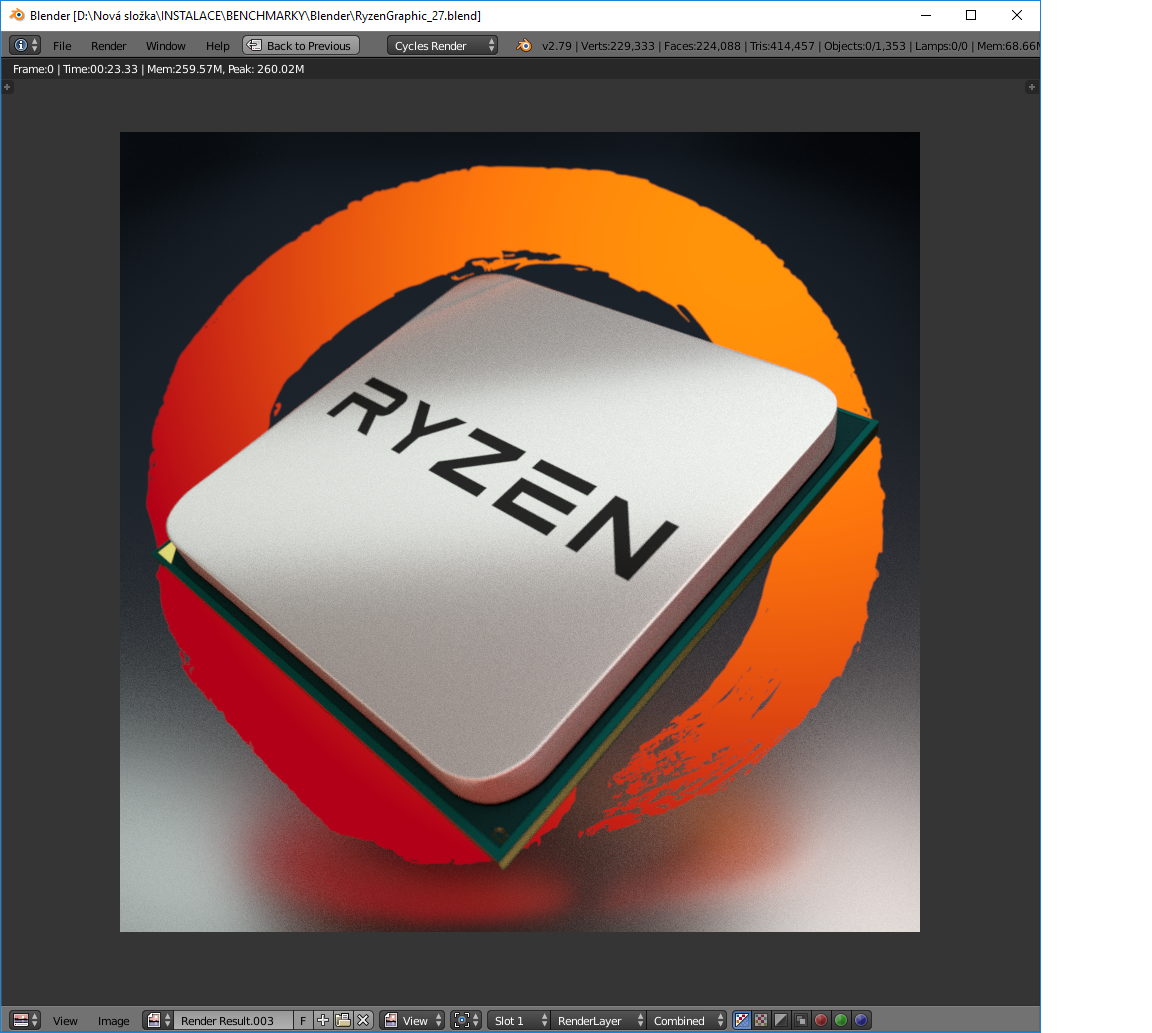This screenshot has height=1033, width=1152.
Task: Open the Image menu in the bottom bar
Action: tap(113, 1021)
